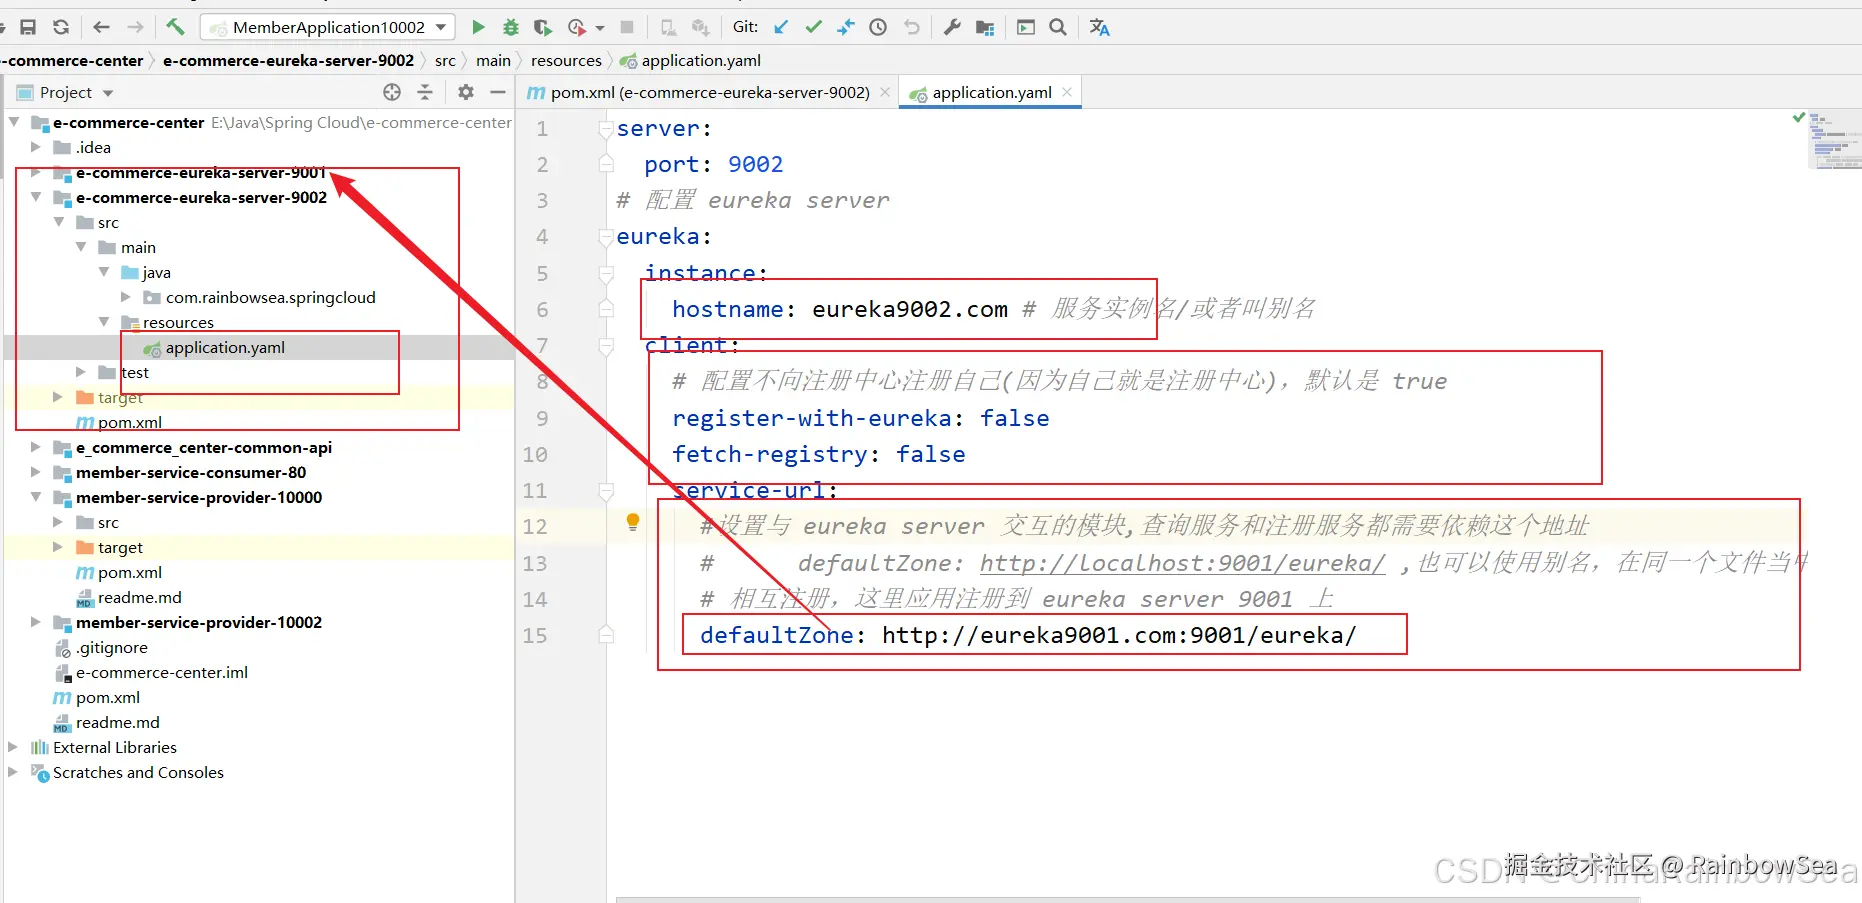Image resolution: width=1862 pixels, height=903 pixels.
Task: Select pom.xml under member-service-provider-10000
Action: [130, 572]
